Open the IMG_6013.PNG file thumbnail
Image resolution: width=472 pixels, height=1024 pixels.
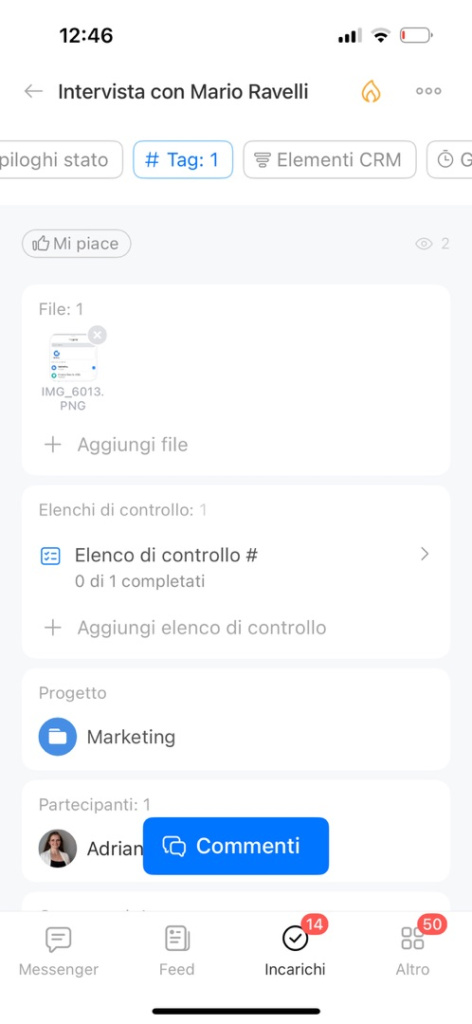[73, 358]
